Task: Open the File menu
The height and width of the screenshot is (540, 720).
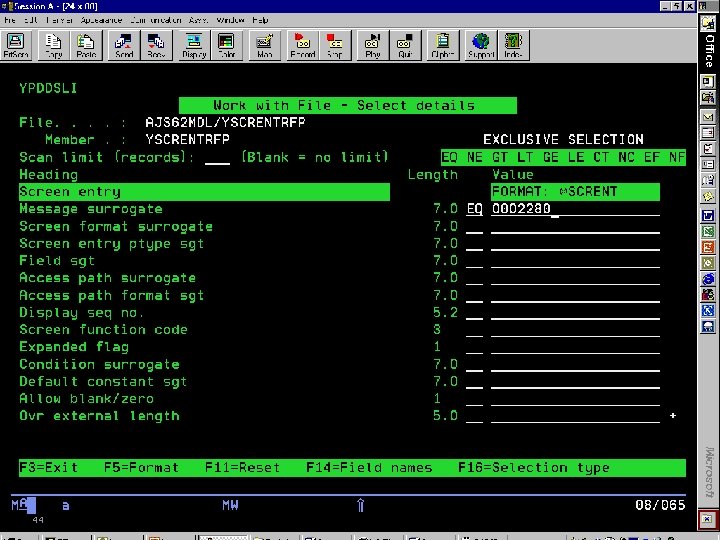Action: (x=10, y=20)
